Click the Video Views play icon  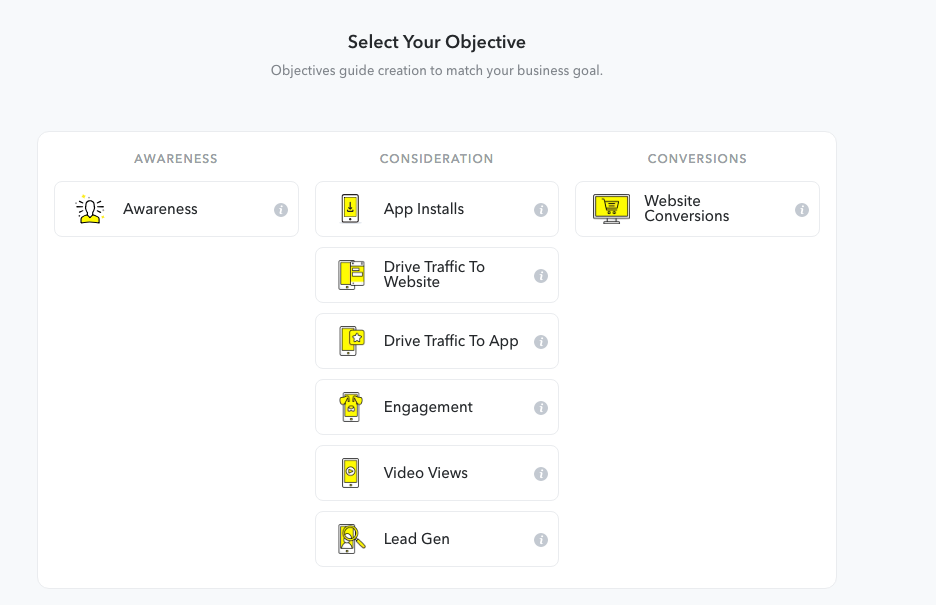click(350, 473)
